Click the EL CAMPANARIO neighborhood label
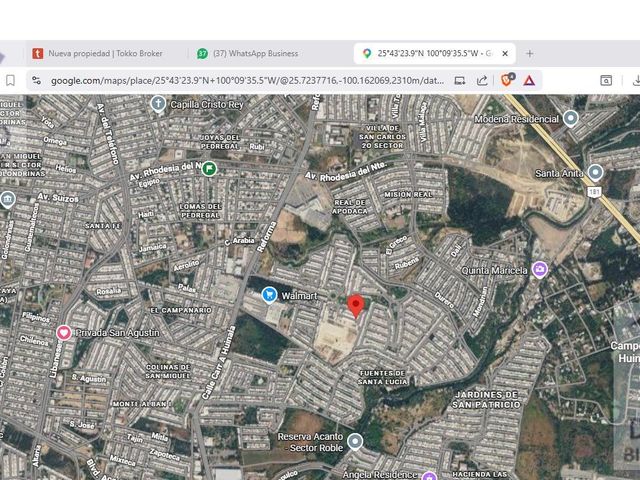 coord(181,310)
